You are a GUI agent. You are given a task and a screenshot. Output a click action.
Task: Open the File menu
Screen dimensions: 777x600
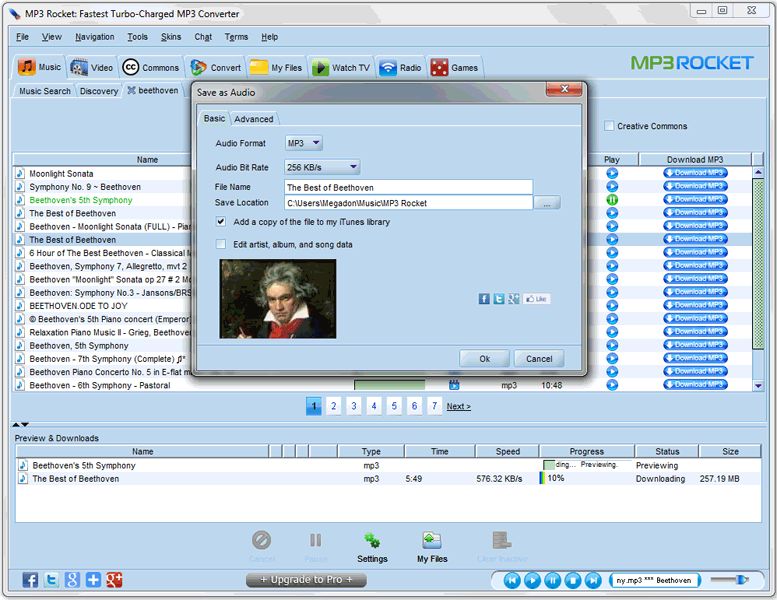coord(22,37)
